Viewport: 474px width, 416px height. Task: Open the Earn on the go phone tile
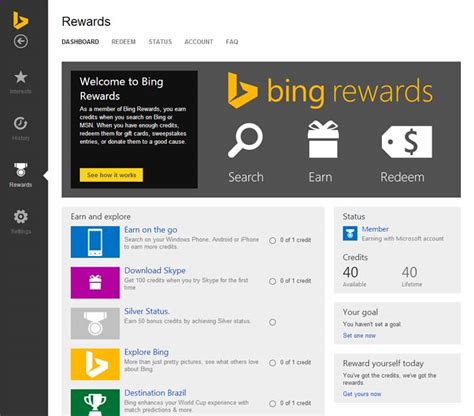pos(95,242)
